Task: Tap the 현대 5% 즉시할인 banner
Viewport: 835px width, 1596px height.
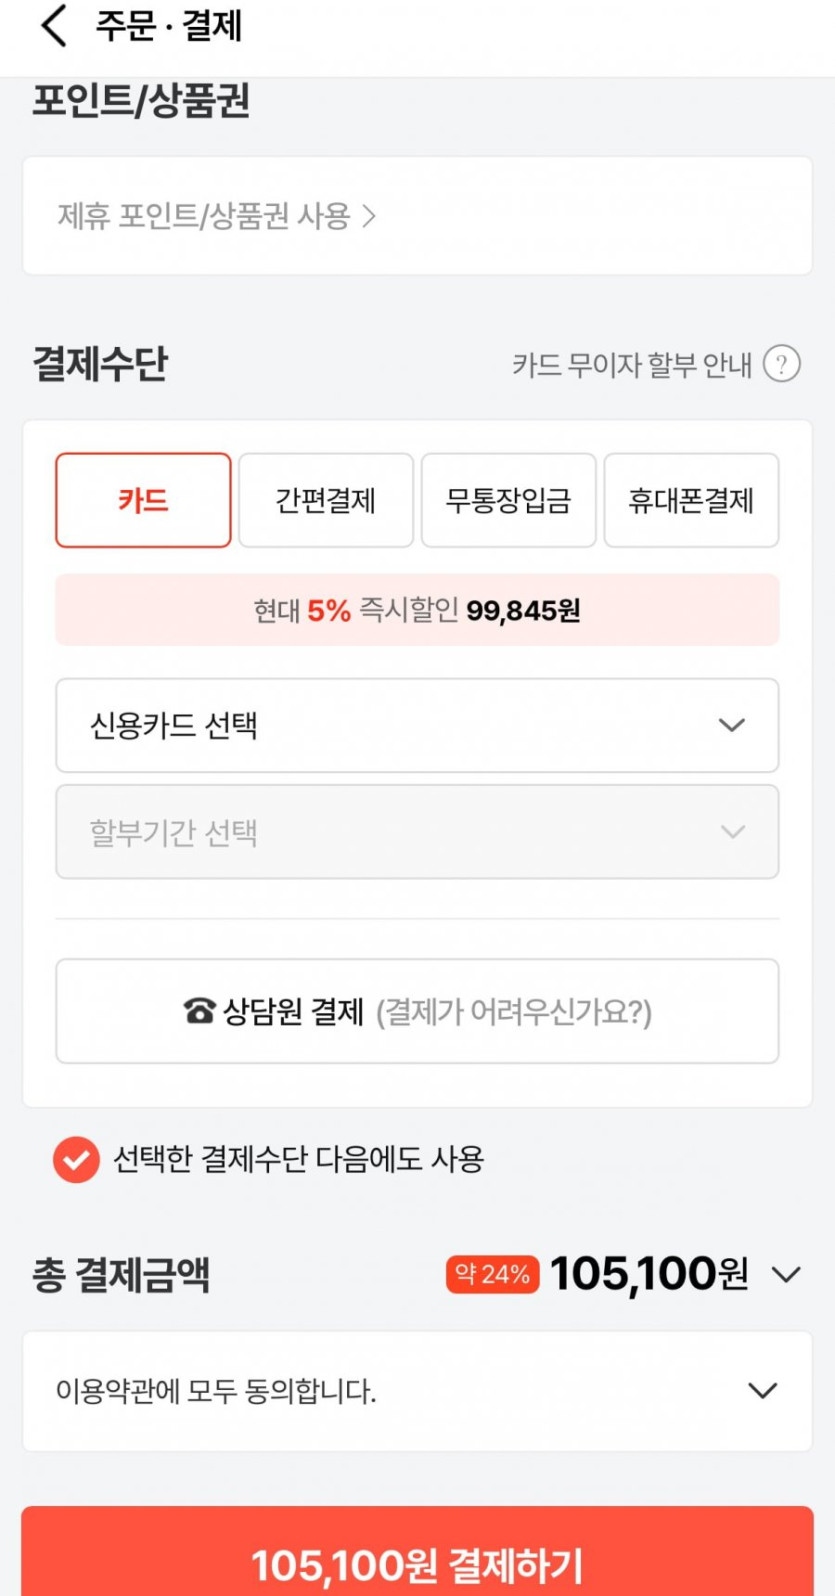Action: click(x=417, y=610)
